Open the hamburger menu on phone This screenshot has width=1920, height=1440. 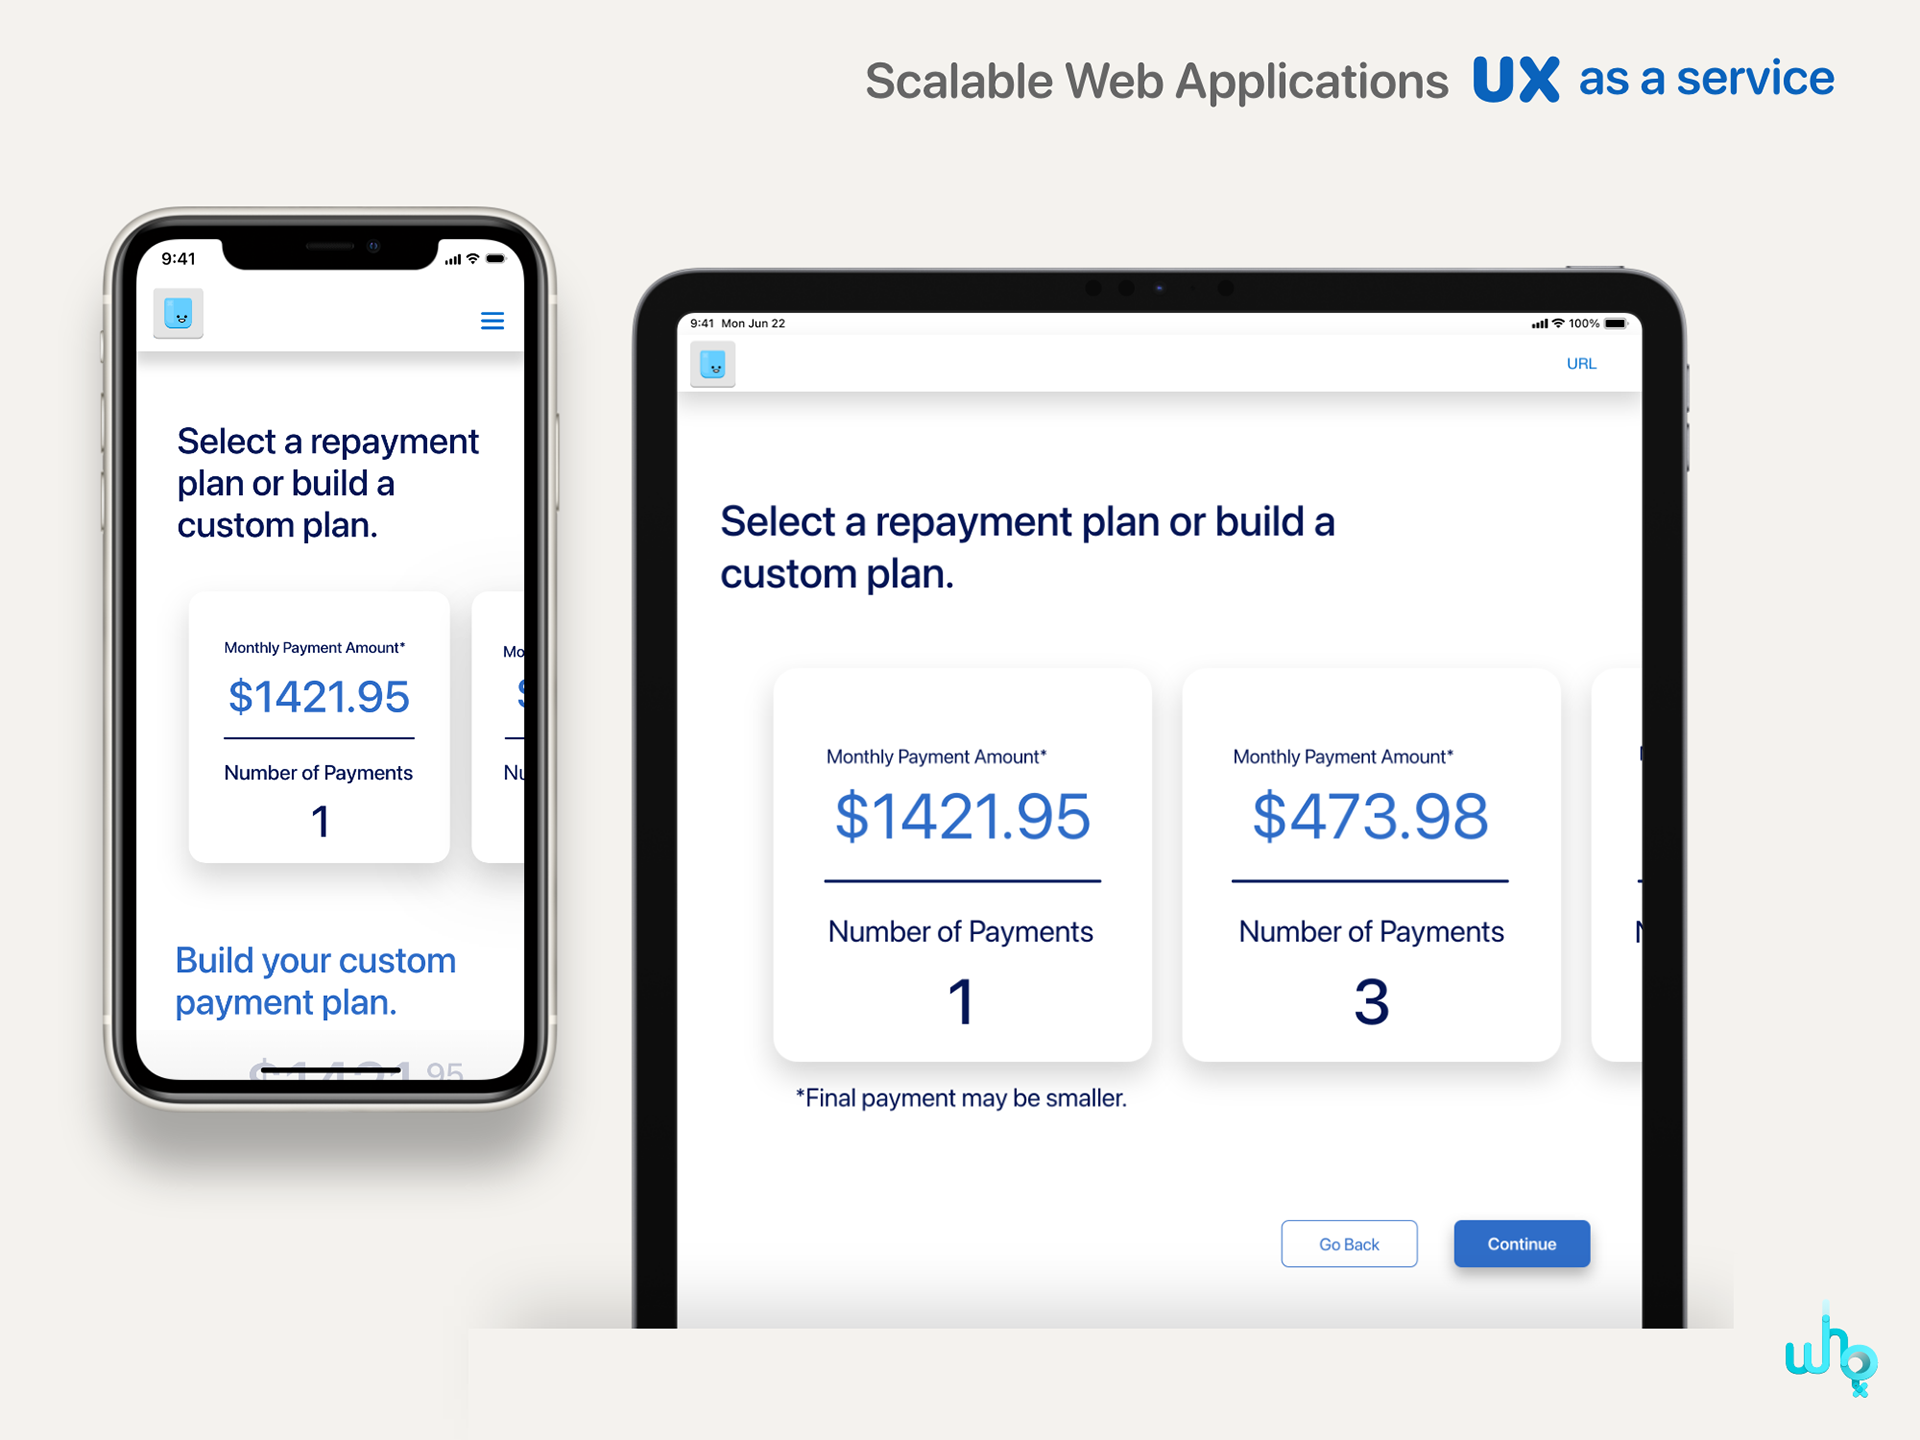492,321
